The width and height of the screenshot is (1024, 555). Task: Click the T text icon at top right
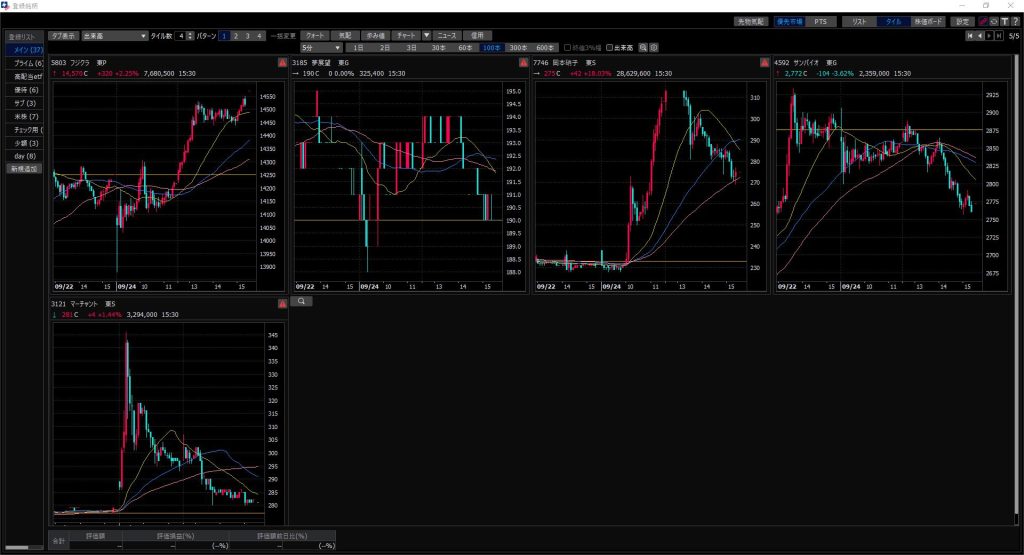click(x=1004, y=21)
